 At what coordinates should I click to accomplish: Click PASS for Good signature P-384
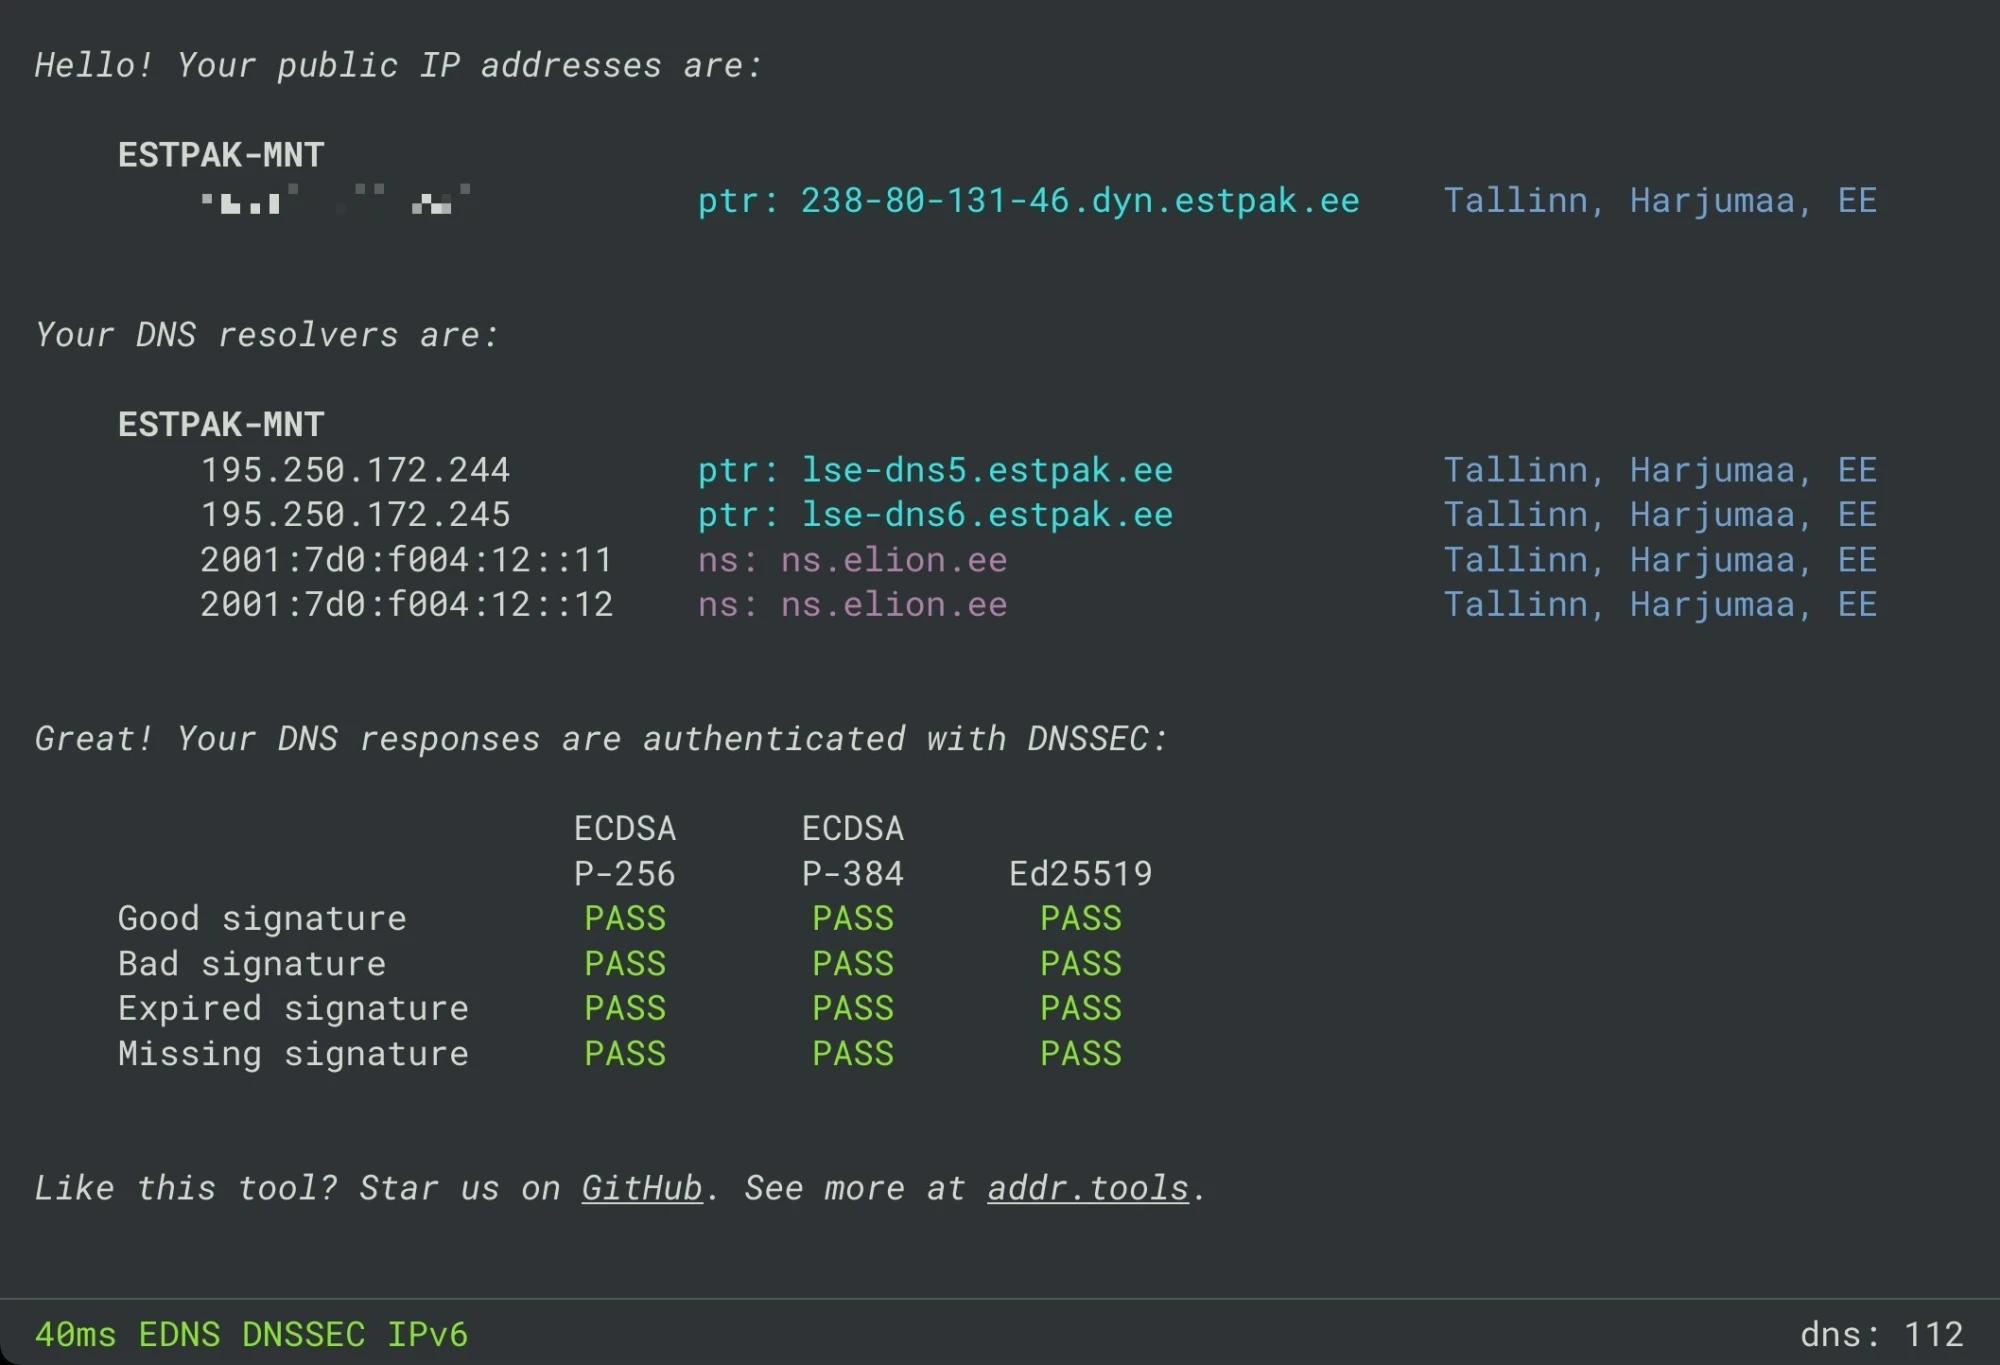[852, 919]
